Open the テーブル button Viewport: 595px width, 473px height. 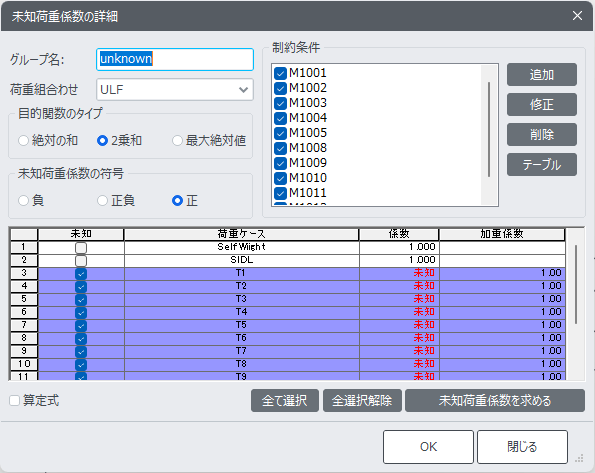point(542,164)
